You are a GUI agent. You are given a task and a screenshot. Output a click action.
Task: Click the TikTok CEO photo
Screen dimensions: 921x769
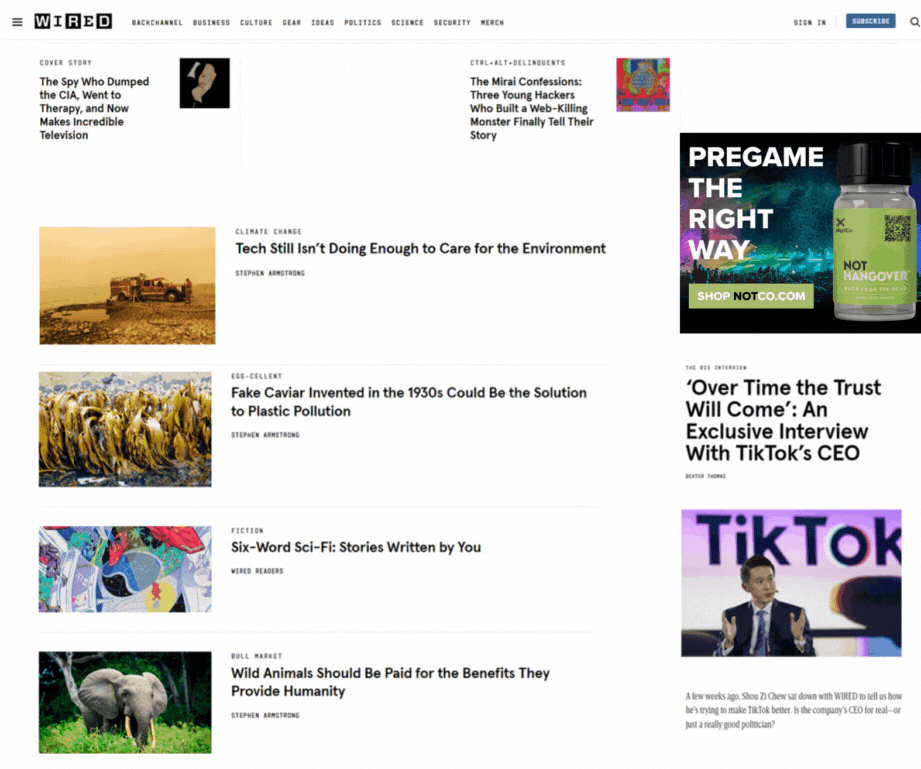click(x=791, y=583)
